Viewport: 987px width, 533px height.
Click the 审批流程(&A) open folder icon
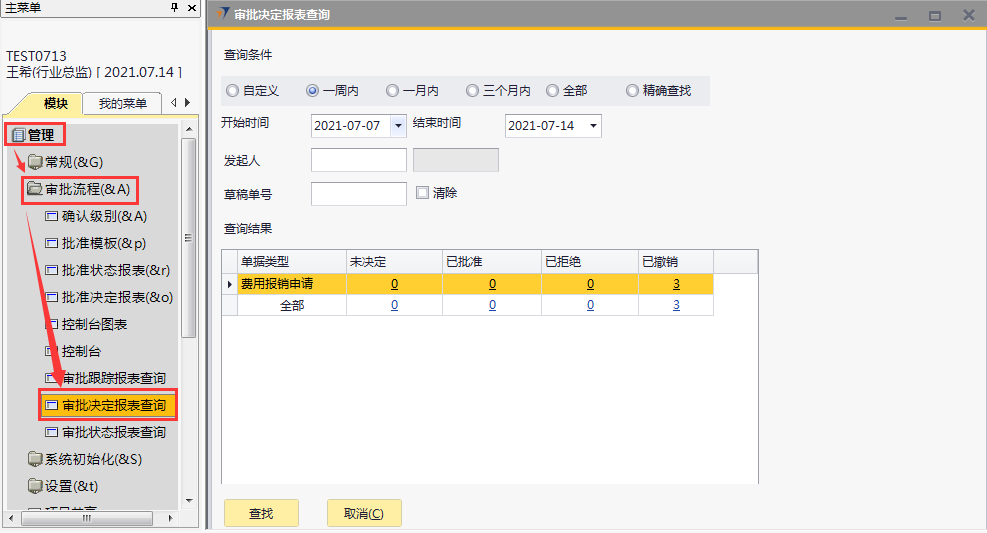35,189
